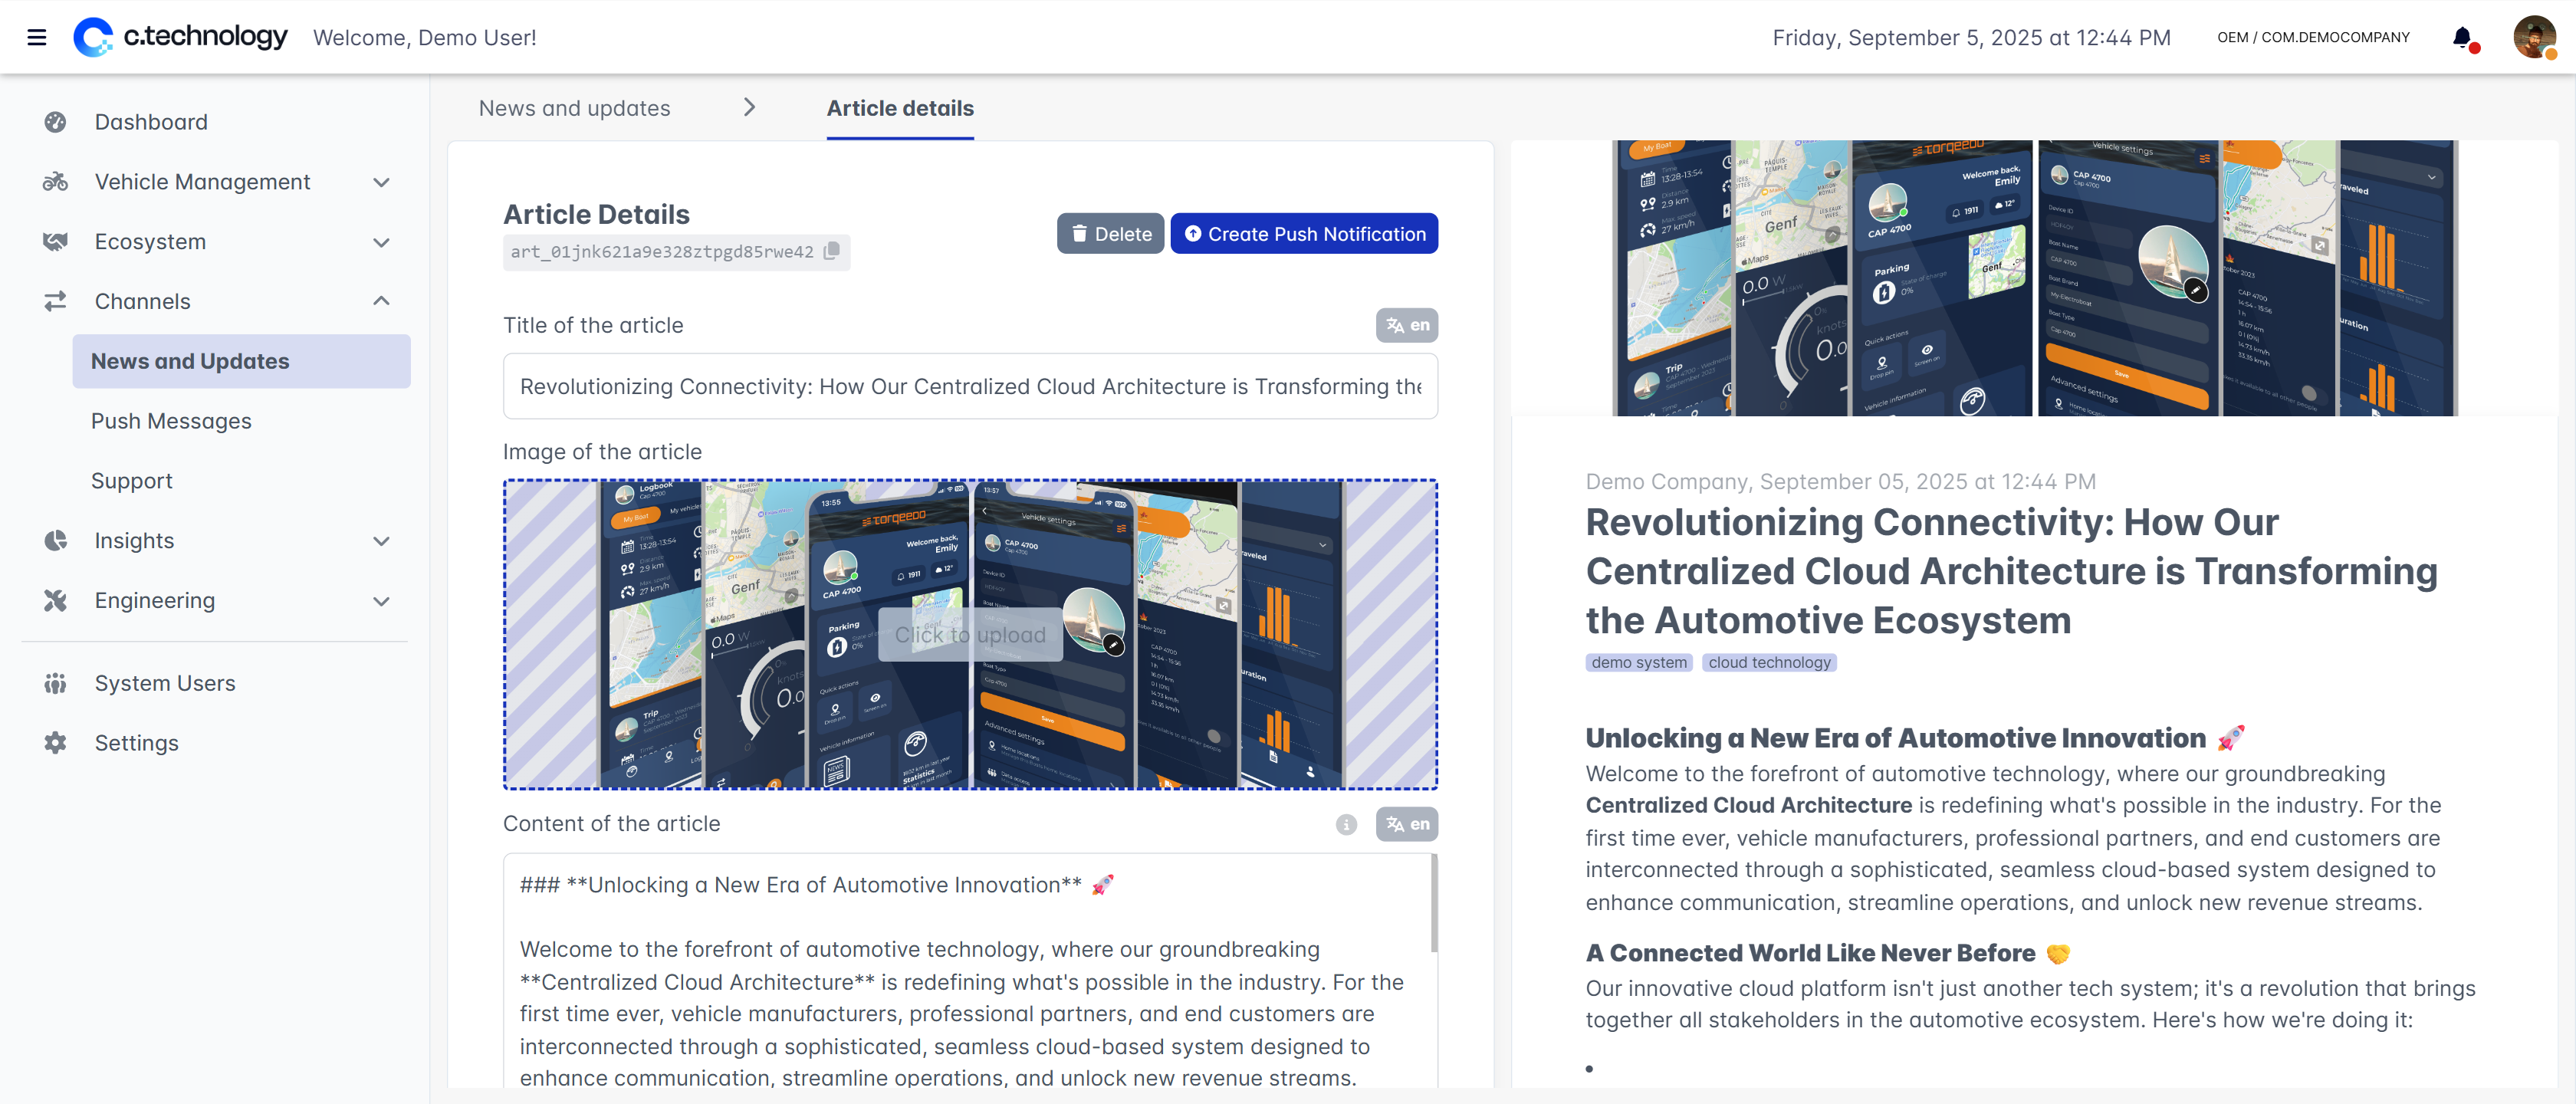Go to News and updates breadcrumb

574,108
